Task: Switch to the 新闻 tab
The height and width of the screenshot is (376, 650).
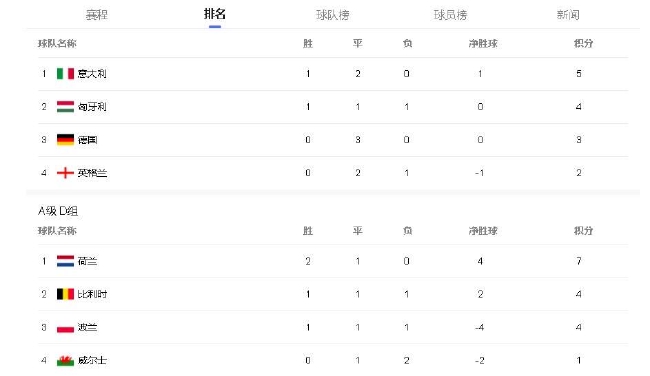Action: tap(568, 15)
